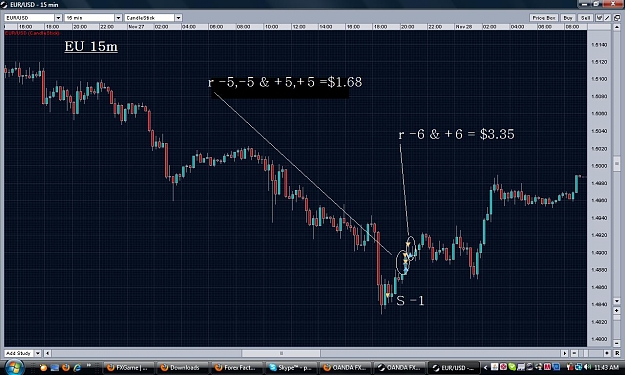625x375 pixels.
Task: Switch to the Skype taskbar window
Action: [x=291, y=367]
